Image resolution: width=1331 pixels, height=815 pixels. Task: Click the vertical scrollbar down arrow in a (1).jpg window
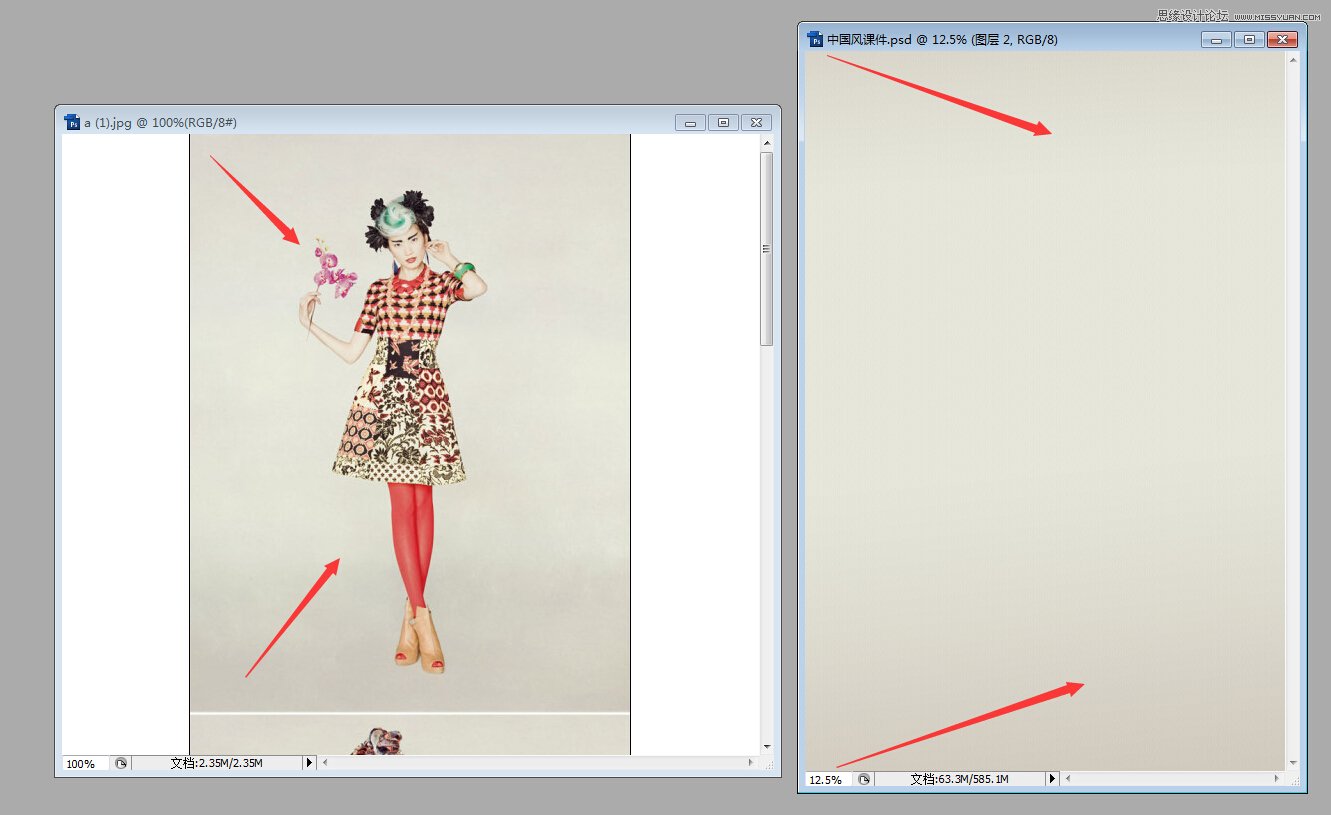767,747
